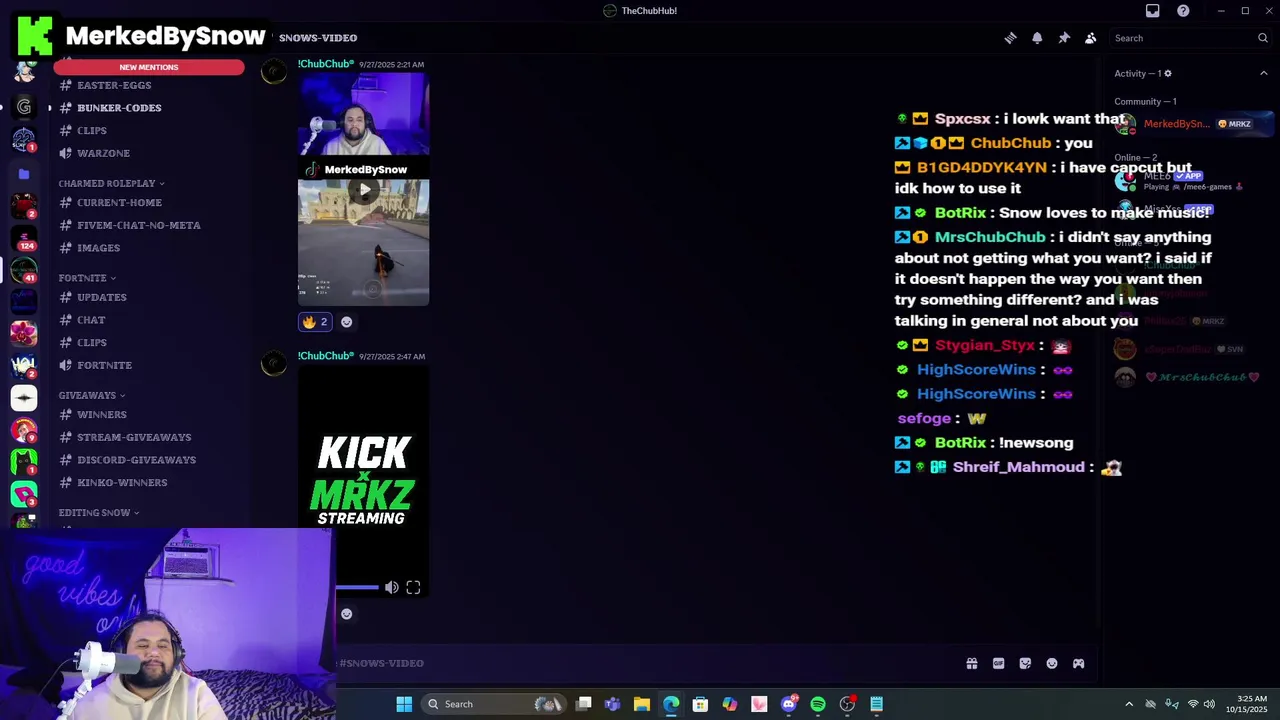This screenshot has height=720, width=1280.
Task: Mute the Kick MRKZ Streaming video
Action: click(x=392, y=587)
